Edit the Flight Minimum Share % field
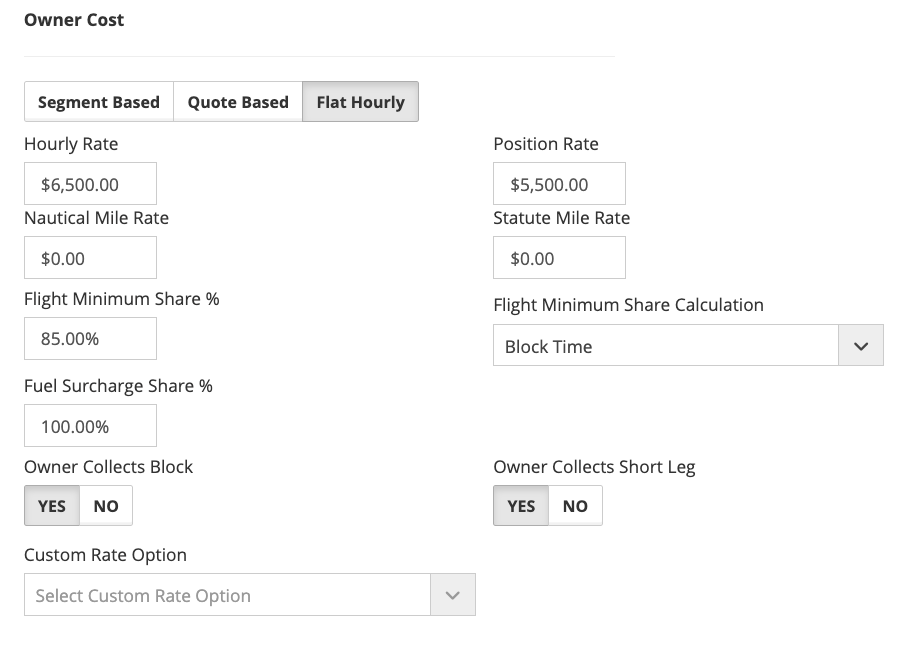 pos(90,339)
